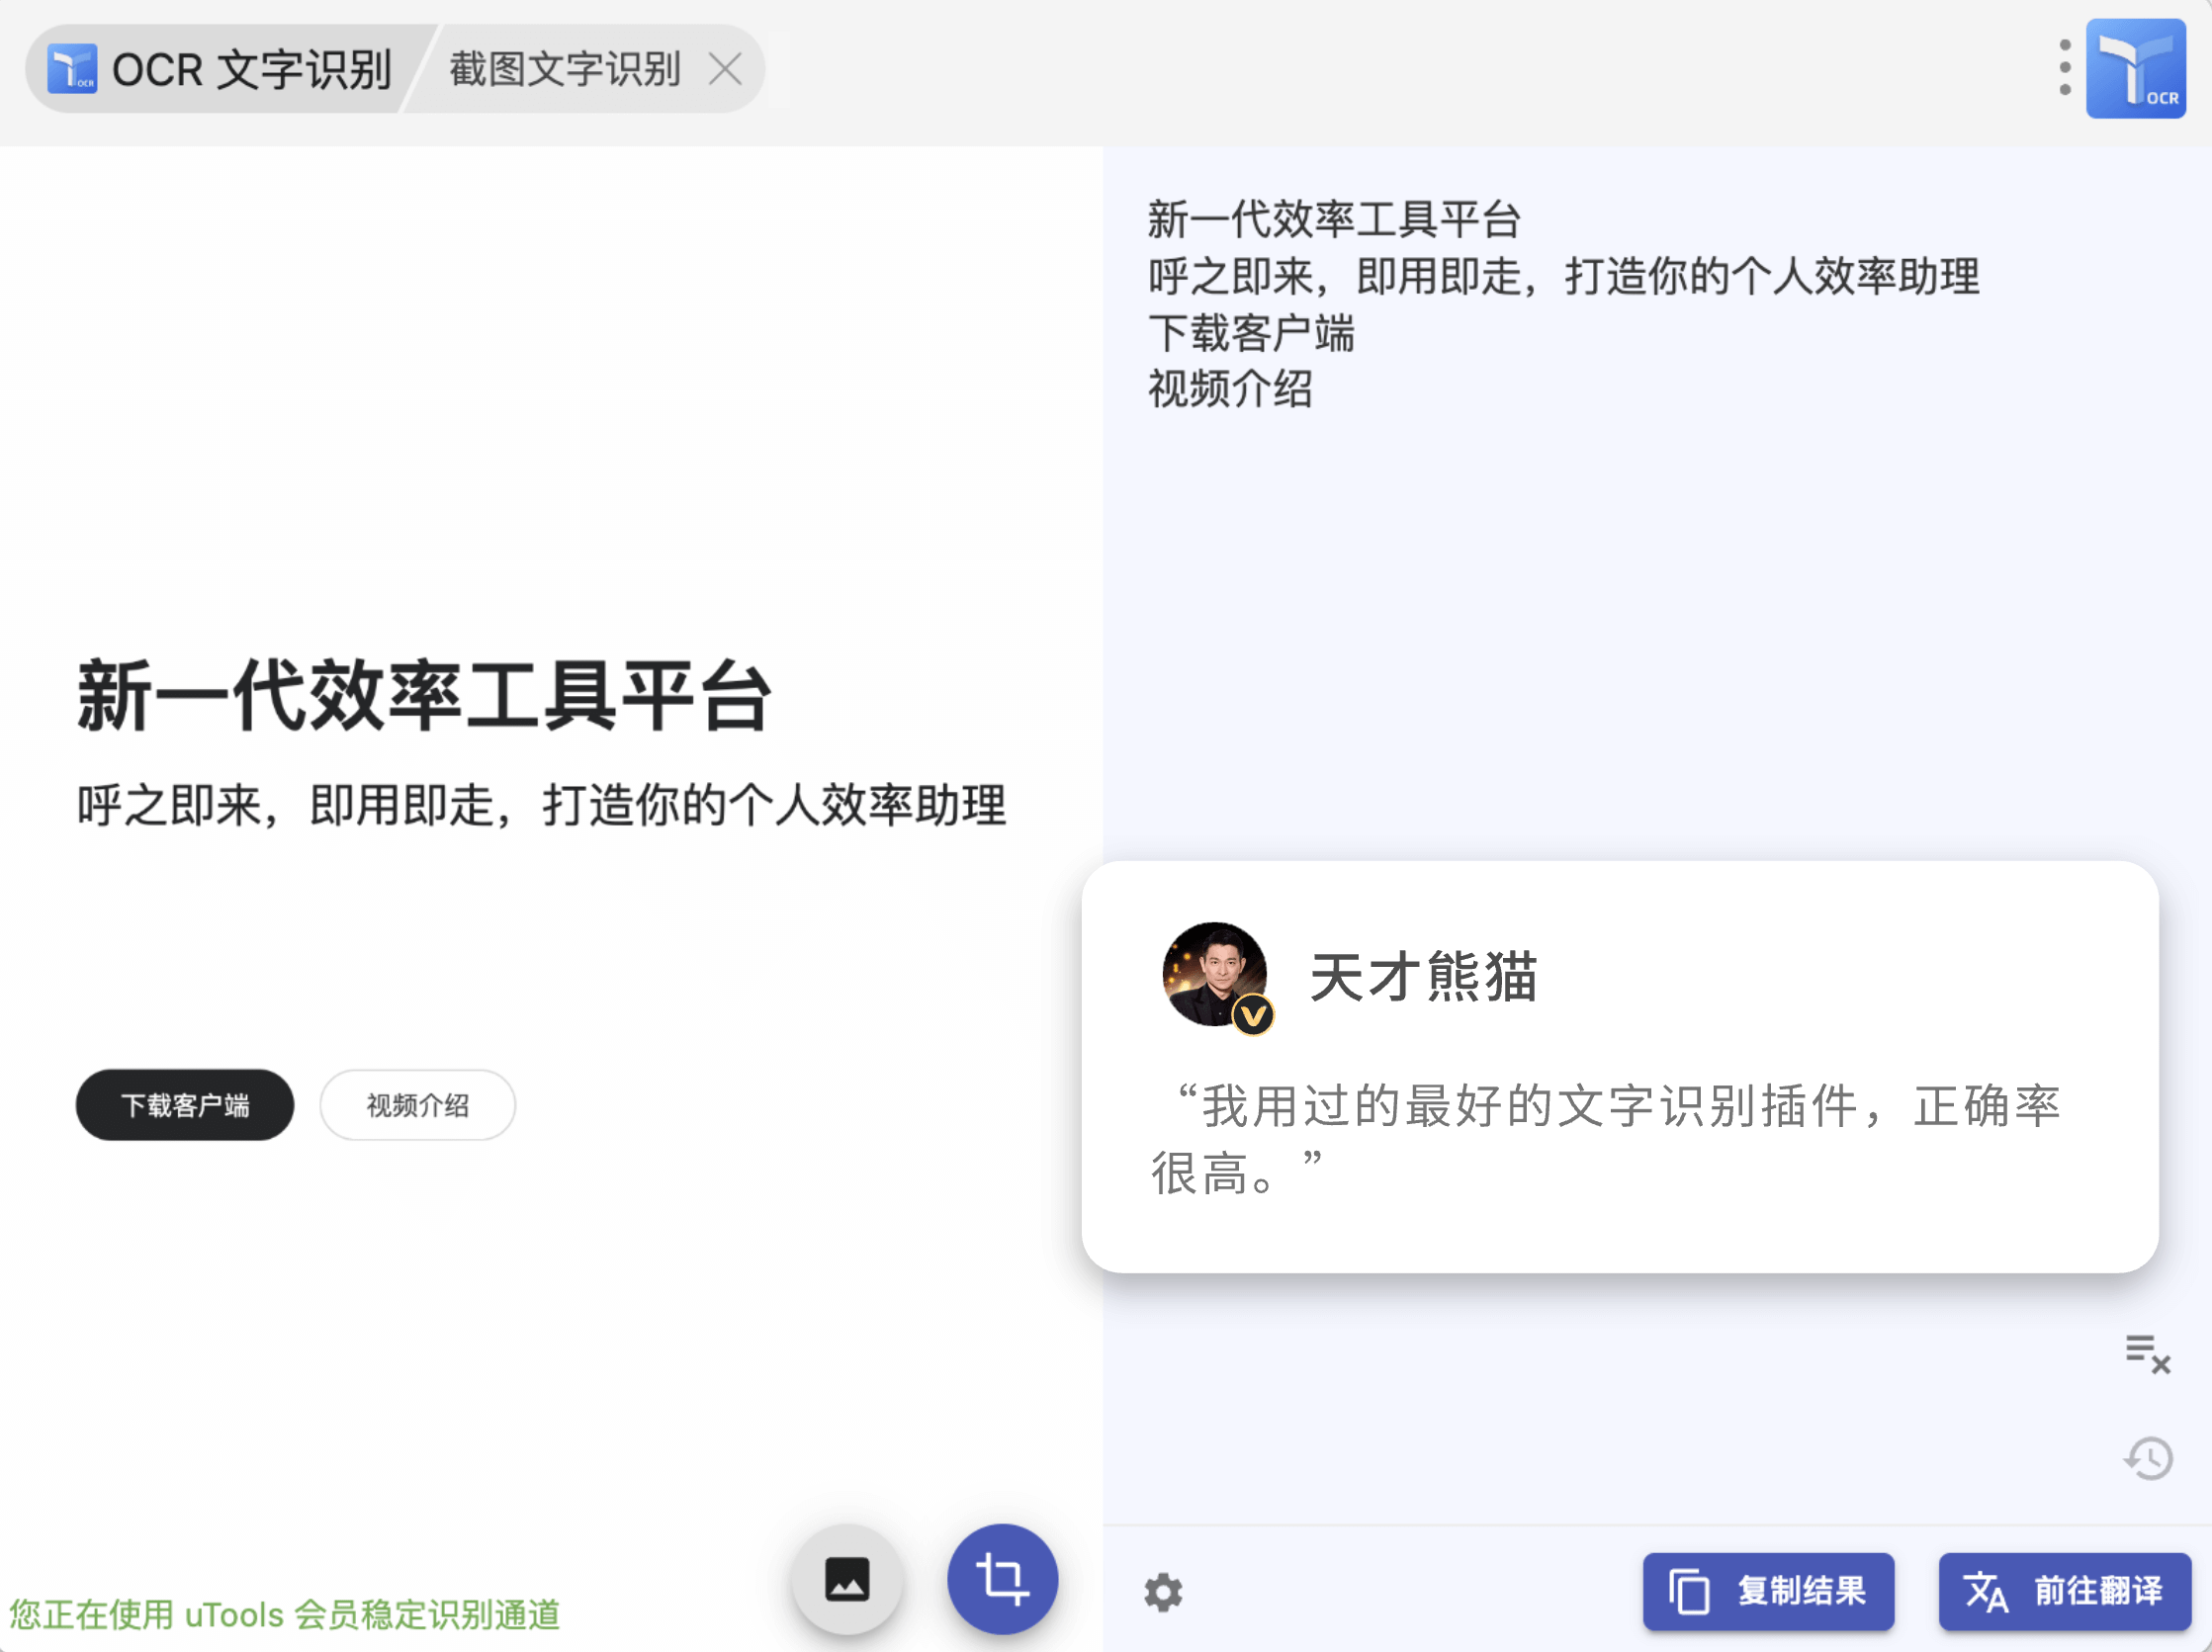Click copy icon on 复制结果 button

(1689, 1591)
